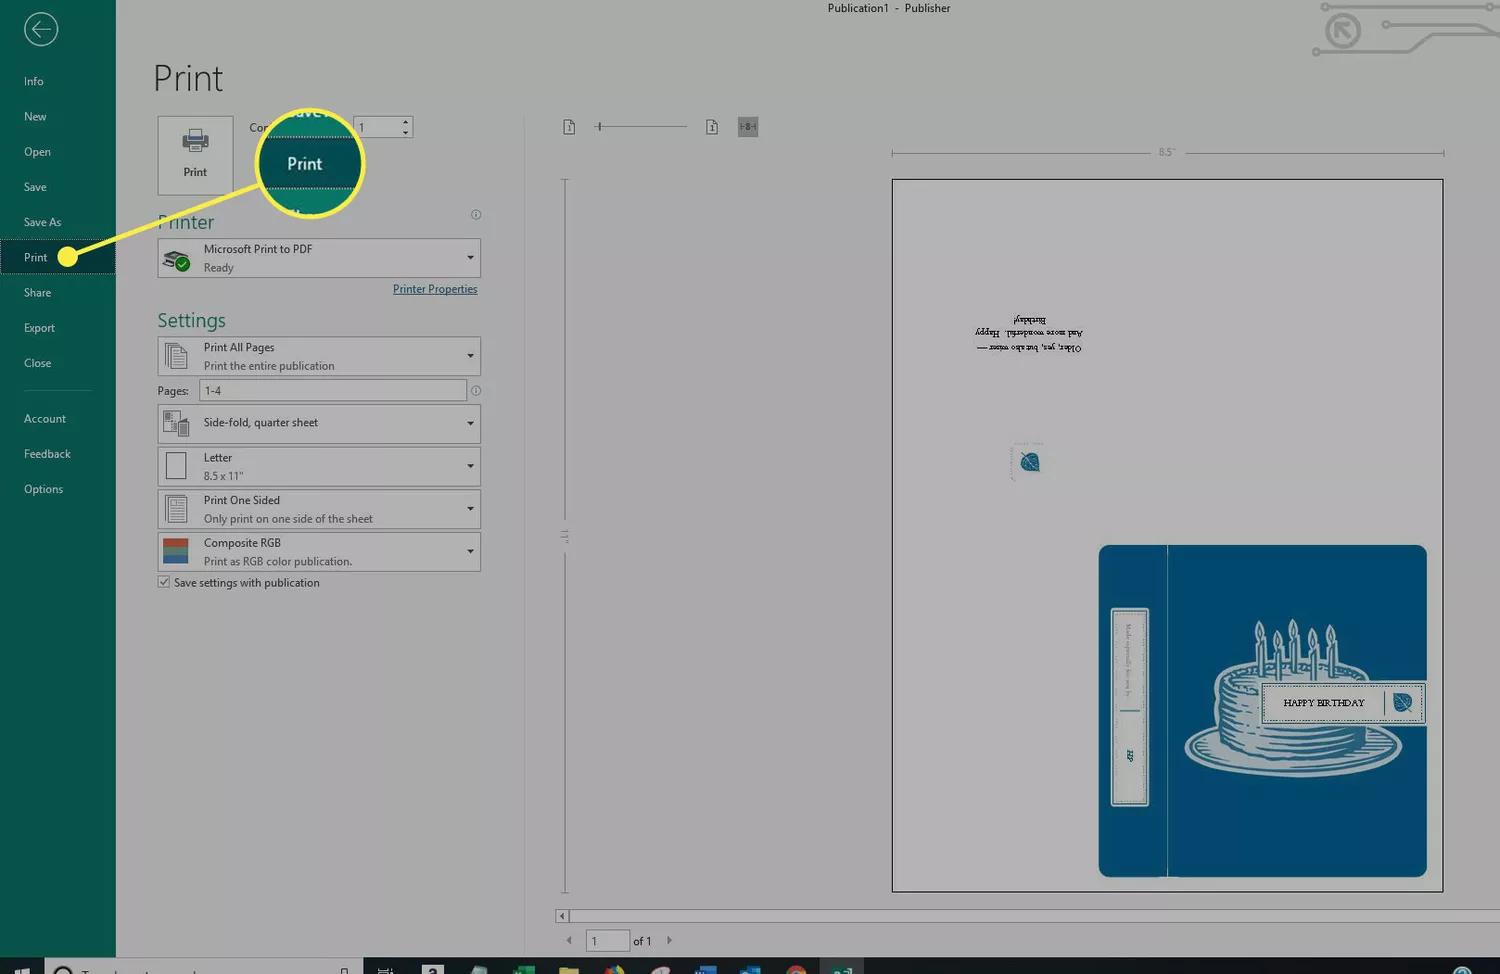Open the Export page
Viewport: 1500px width, 974px height.
click(x=39, y=328)
